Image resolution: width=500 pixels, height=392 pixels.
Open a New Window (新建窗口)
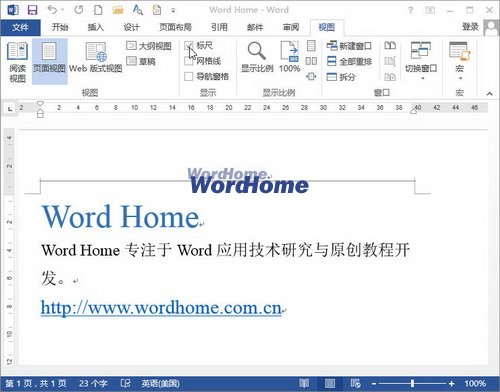(x=349, y=46)
